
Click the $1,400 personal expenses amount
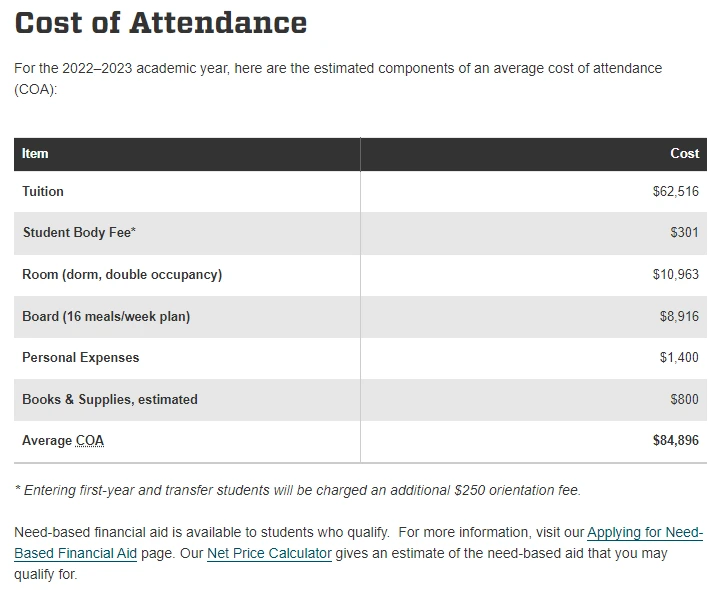tap(679, 357)
